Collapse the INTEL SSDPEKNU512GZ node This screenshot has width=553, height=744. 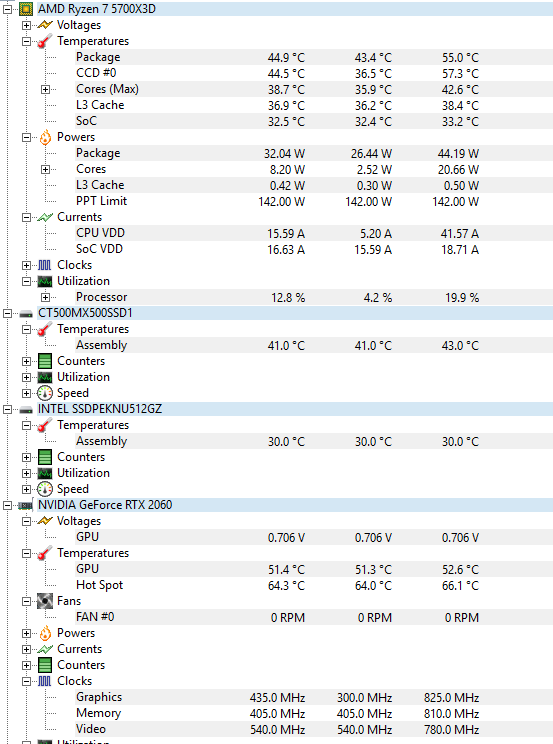(8, 409)
